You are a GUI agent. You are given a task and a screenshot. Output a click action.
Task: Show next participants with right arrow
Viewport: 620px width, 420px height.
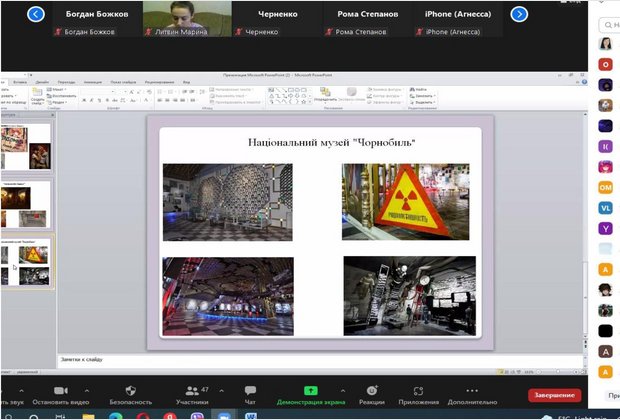click(519, 14)
